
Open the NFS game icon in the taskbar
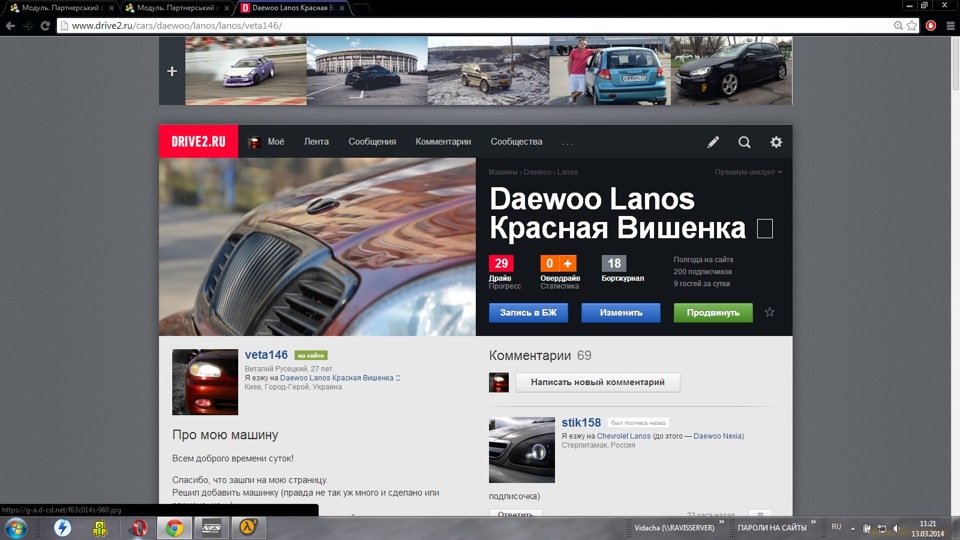(x=211, y=528)
